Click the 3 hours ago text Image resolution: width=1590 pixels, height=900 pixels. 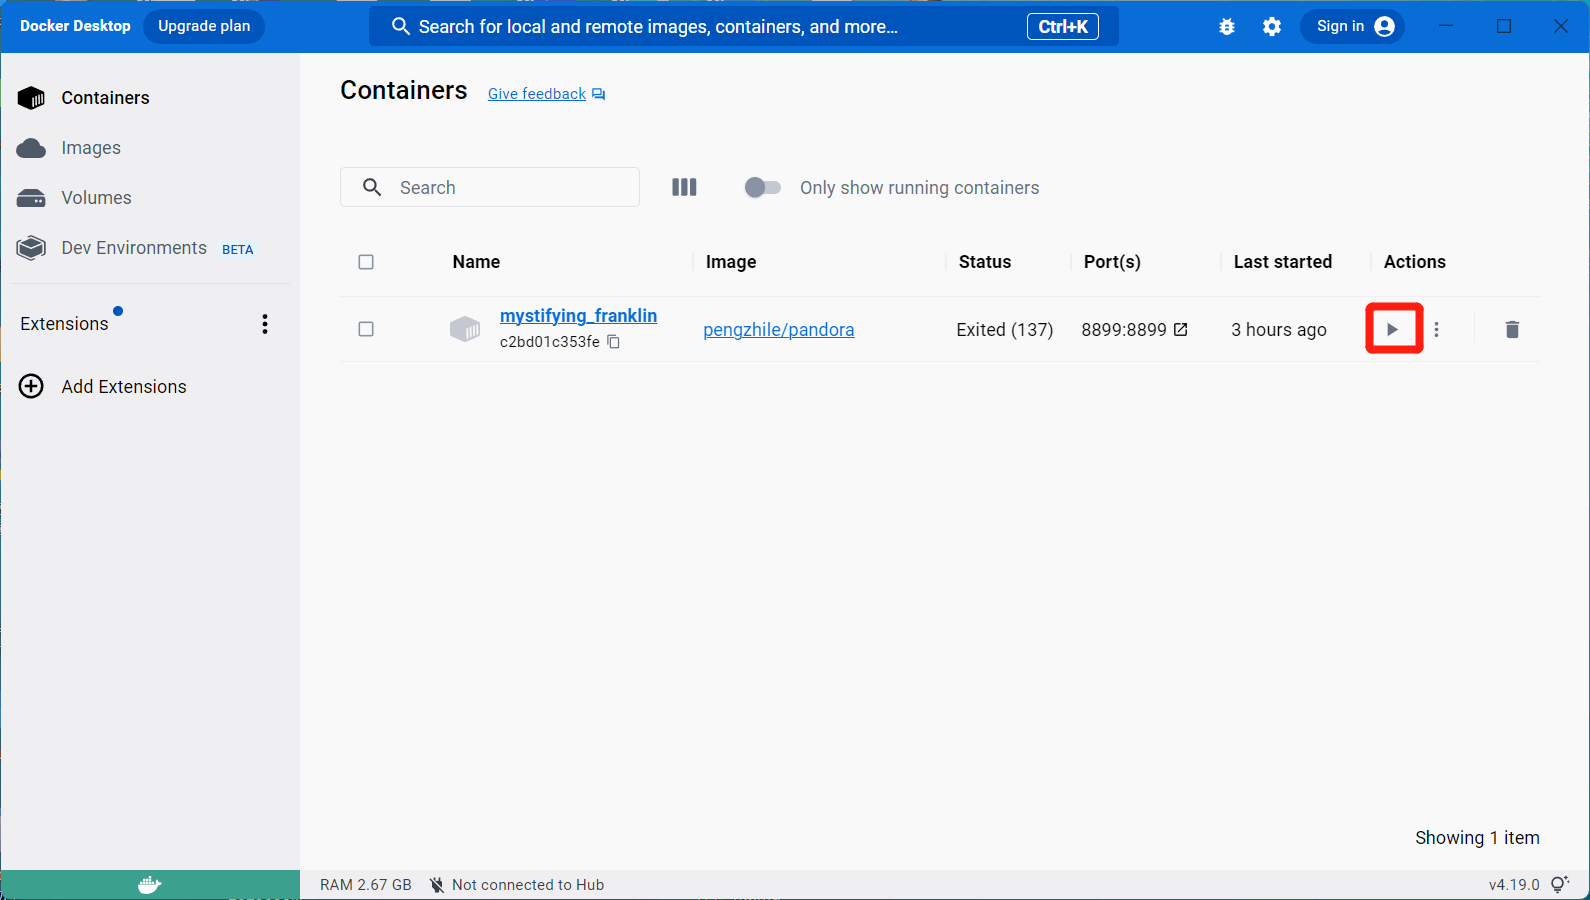pyautogui.click(x=1279, y=330)
